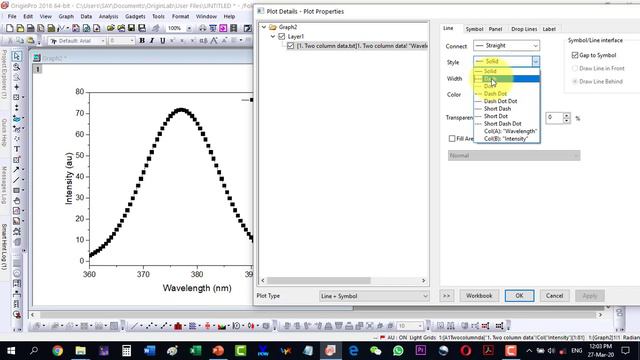640x360 pixels.
Task: Toggle the Layer1 checkbox in the plot tree
Action: pos(282,36)
